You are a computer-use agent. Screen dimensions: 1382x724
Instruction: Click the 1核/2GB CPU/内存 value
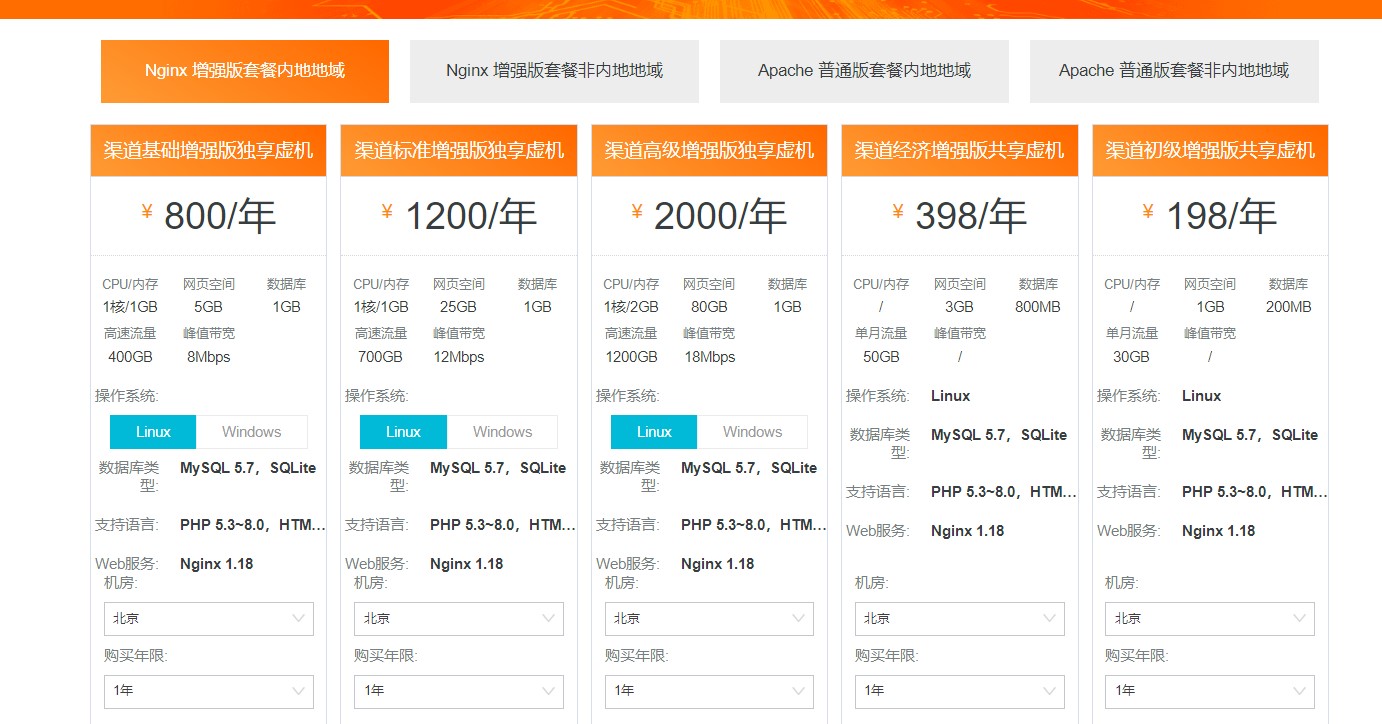pos(632,307)
